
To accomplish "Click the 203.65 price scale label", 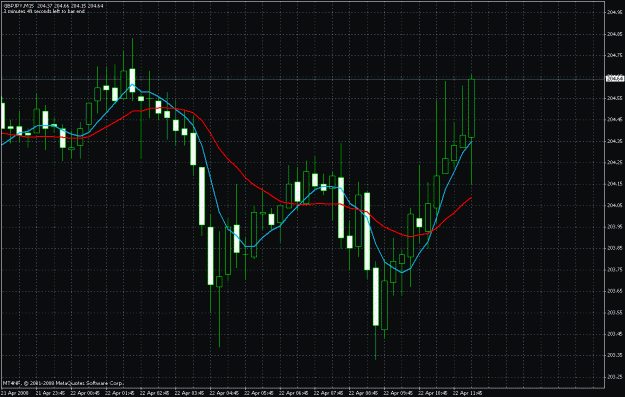I will coord(615,291).
